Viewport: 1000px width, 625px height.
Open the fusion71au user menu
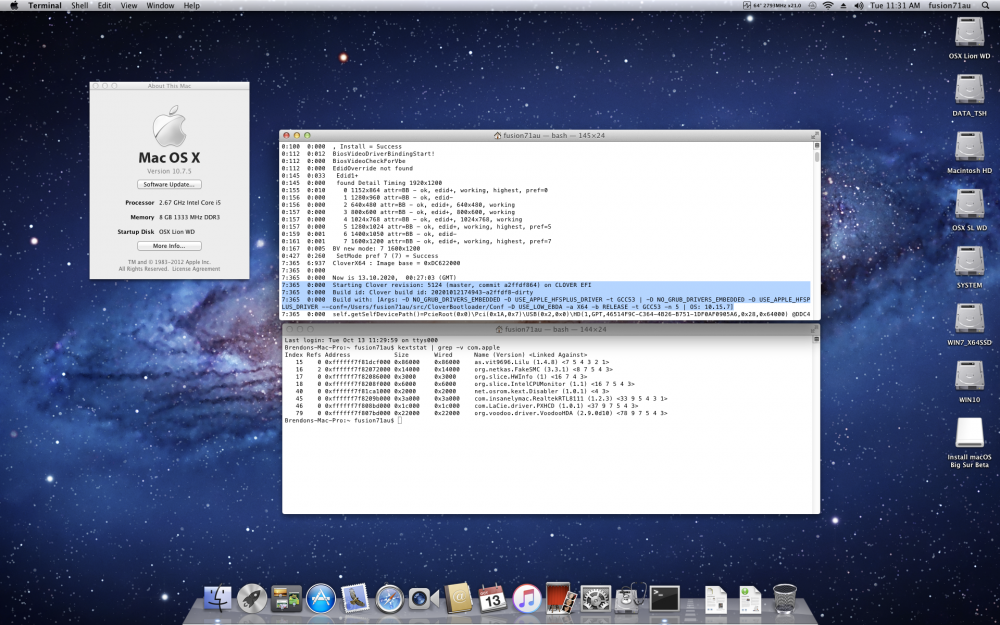click(x=952, y=6)
